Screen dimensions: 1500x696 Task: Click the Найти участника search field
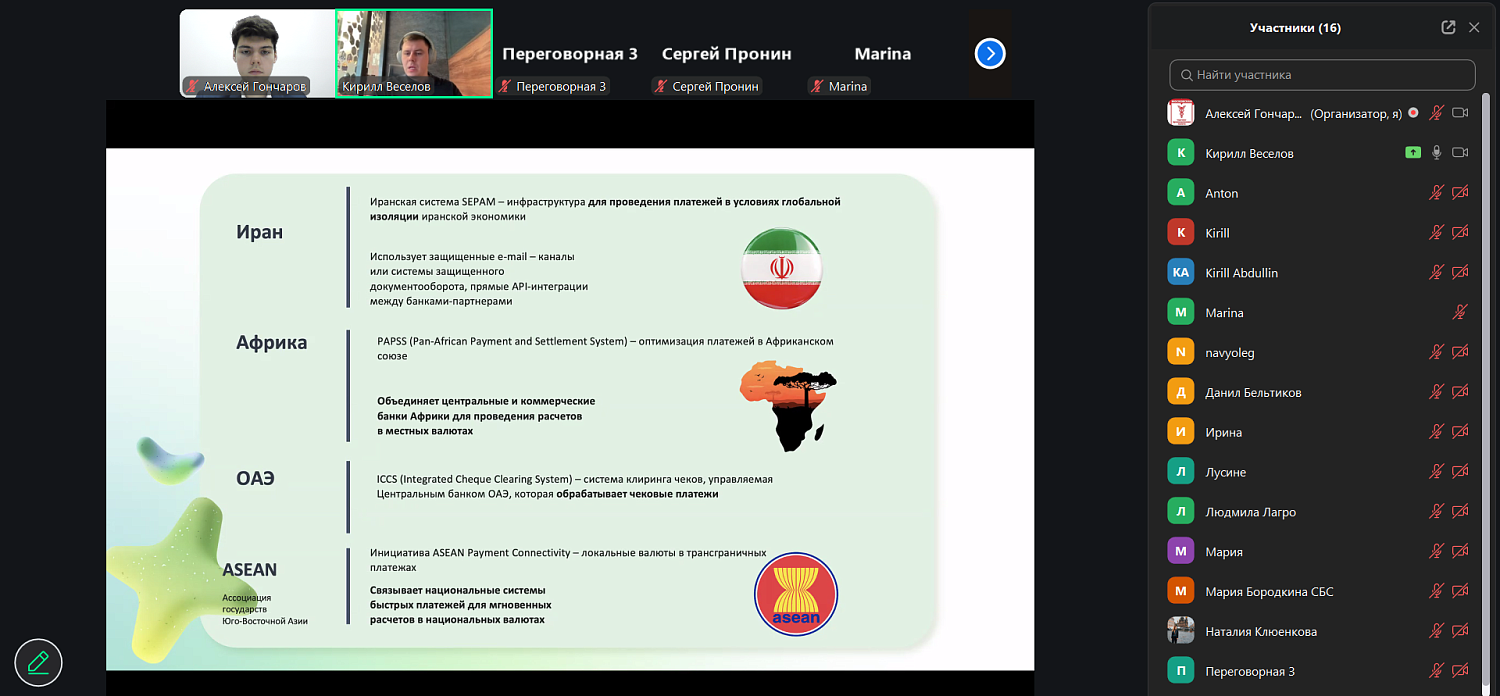[x=1322, y=75]
